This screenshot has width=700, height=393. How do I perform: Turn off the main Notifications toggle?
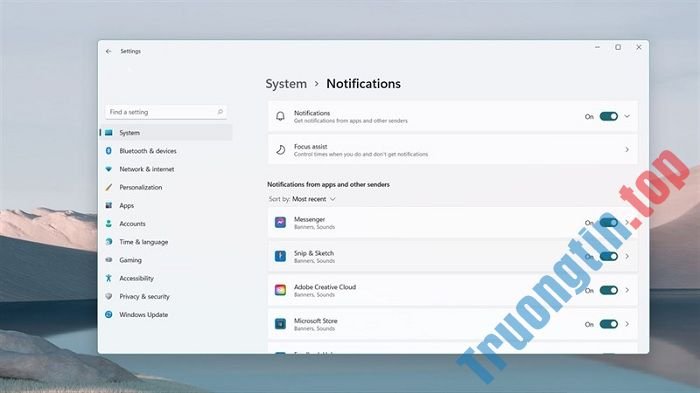pos(608,117)
